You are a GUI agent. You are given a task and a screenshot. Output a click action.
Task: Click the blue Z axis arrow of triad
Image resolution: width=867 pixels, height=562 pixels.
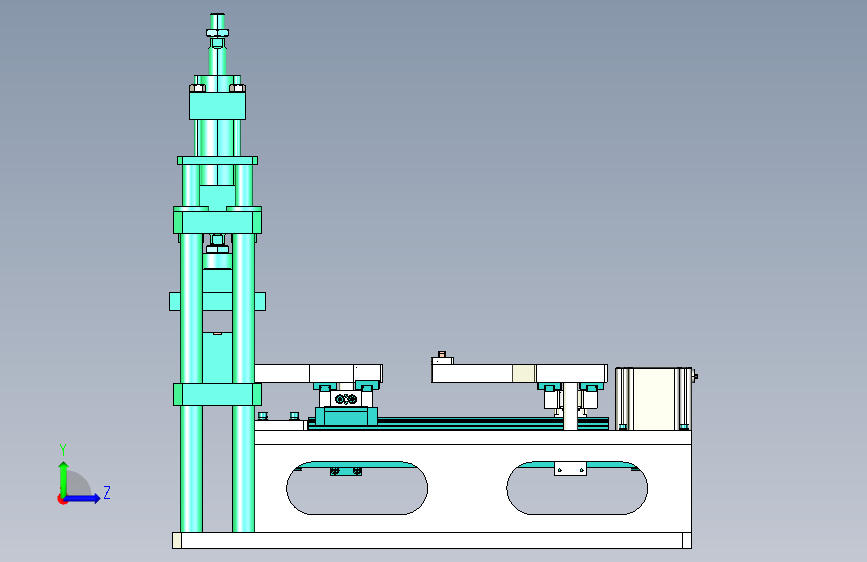83,498
